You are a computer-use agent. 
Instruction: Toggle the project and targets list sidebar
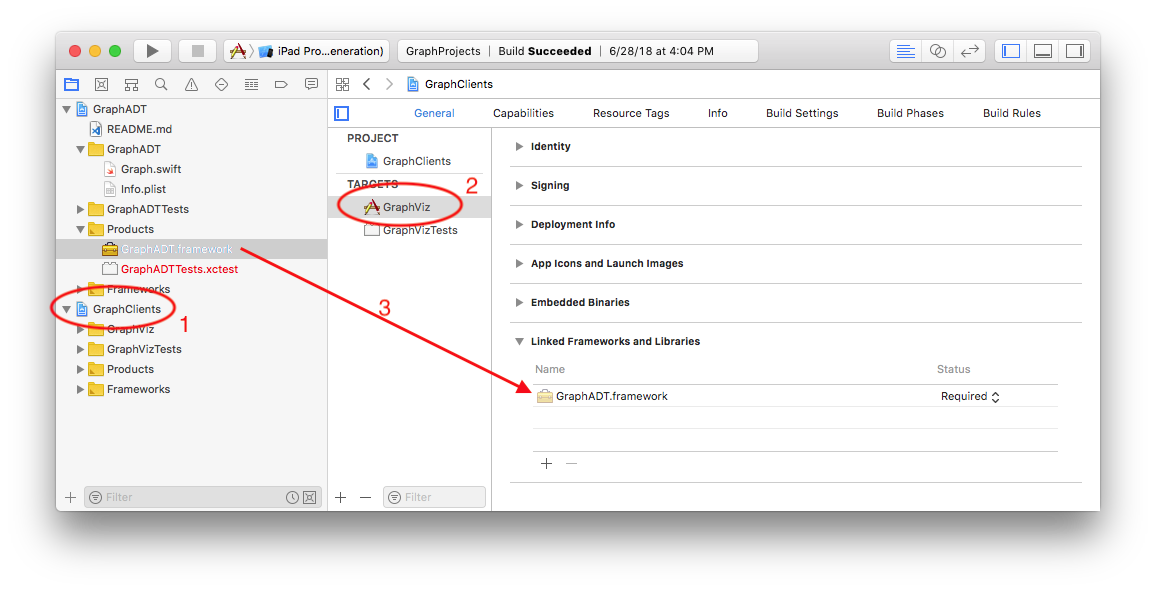click(341, 113)
